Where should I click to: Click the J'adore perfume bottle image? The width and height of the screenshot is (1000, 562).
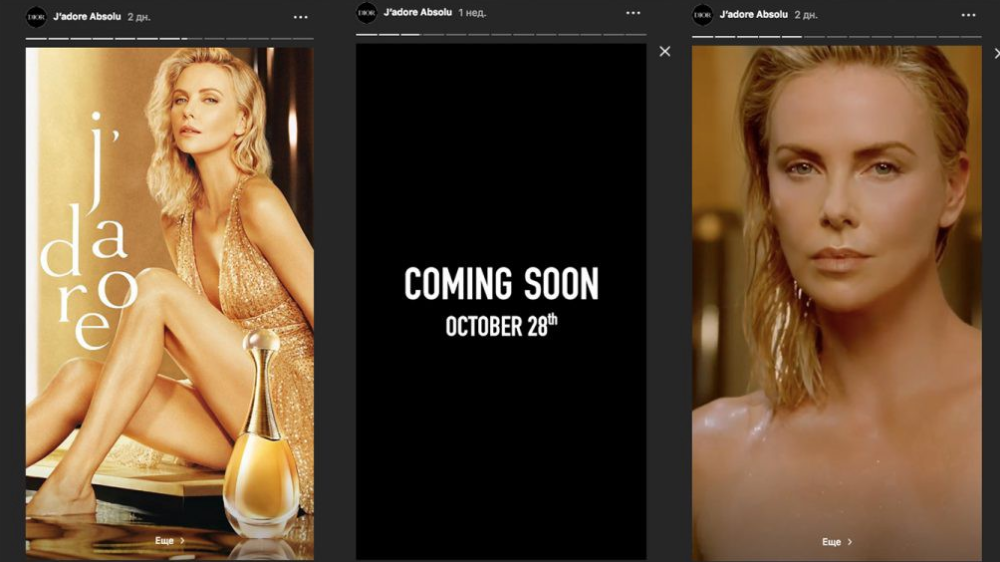point(261,436)
